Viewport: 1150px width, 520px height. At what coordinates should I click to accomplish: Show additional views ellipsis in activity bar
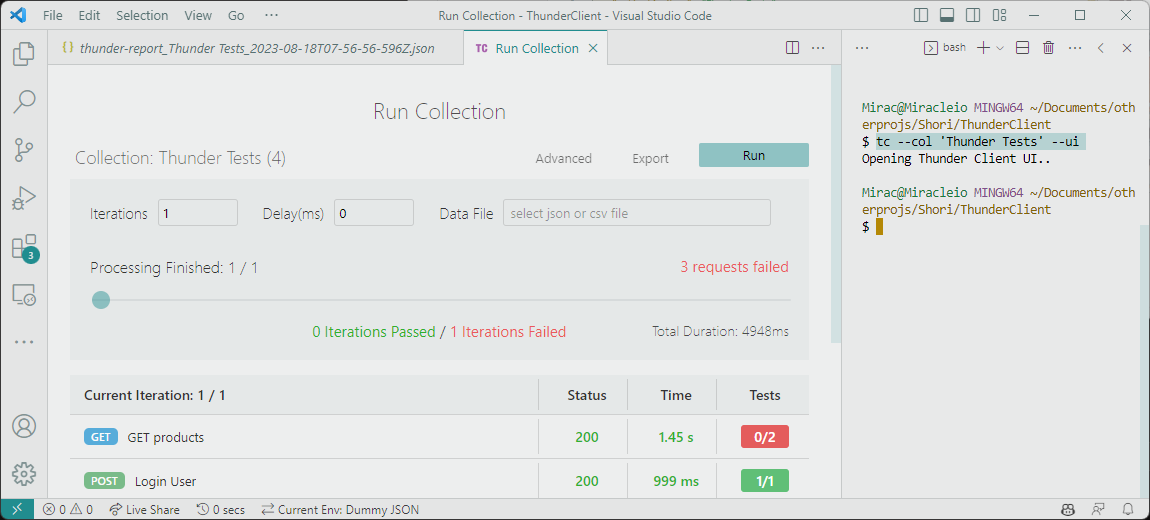23,342
